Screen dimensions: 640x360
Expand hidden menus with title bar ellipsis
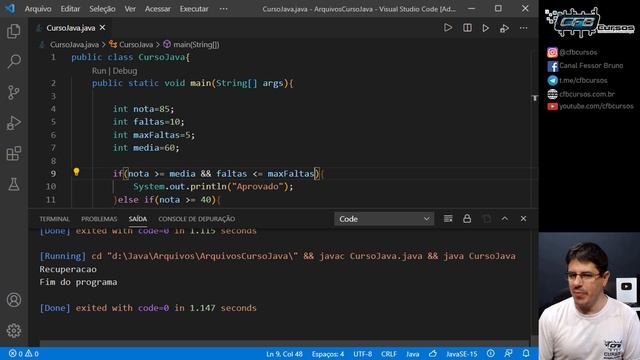pos(224,9)
